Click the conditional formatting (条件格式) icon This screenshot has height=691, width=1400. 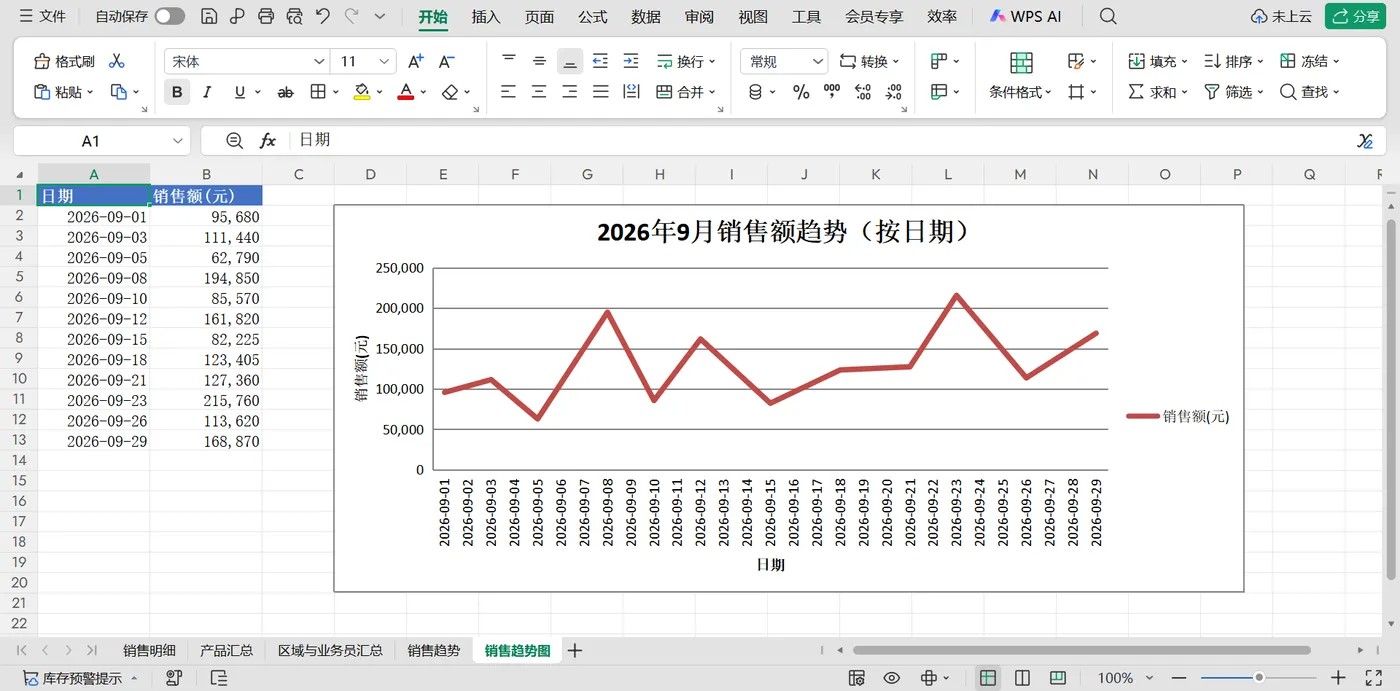pyautogui.click(x=1021, y=63)
